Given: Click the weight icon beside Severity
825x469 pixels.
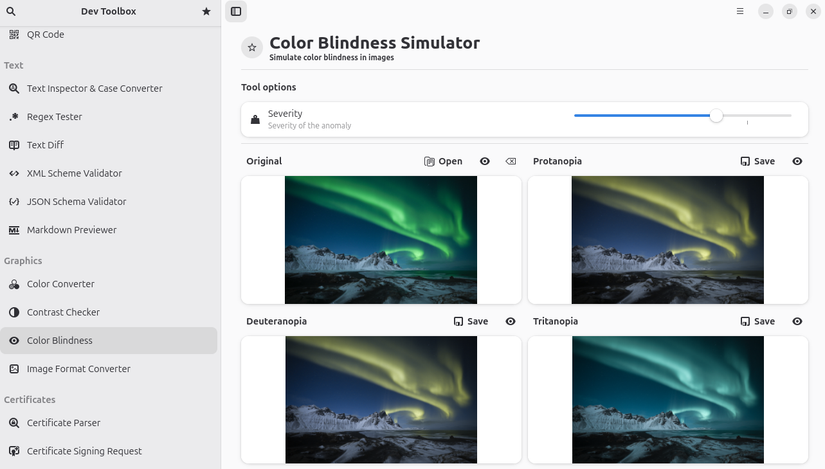Looking at the screenshot, I should [255, 119].
